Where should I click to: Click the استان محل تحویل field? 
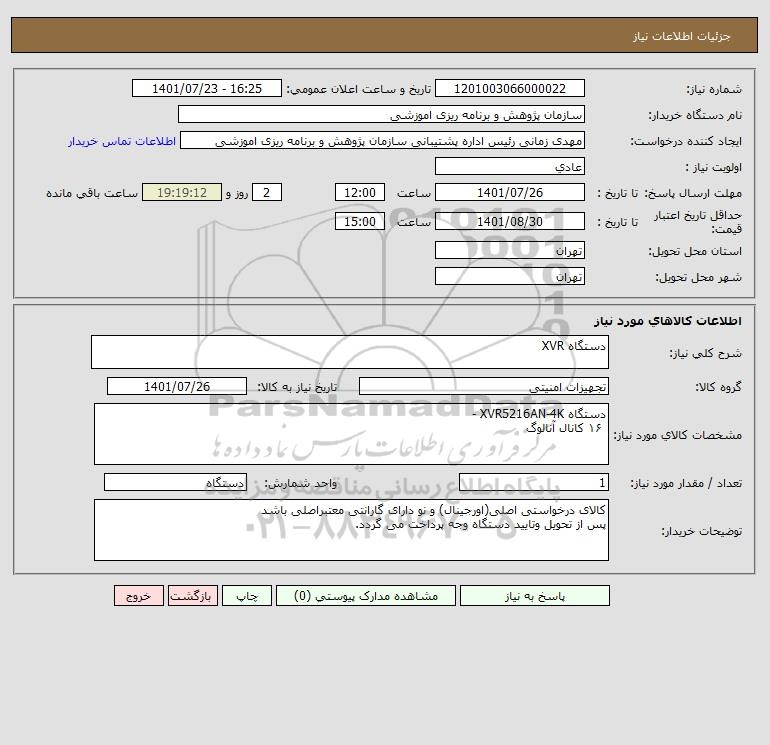[510, 250]
